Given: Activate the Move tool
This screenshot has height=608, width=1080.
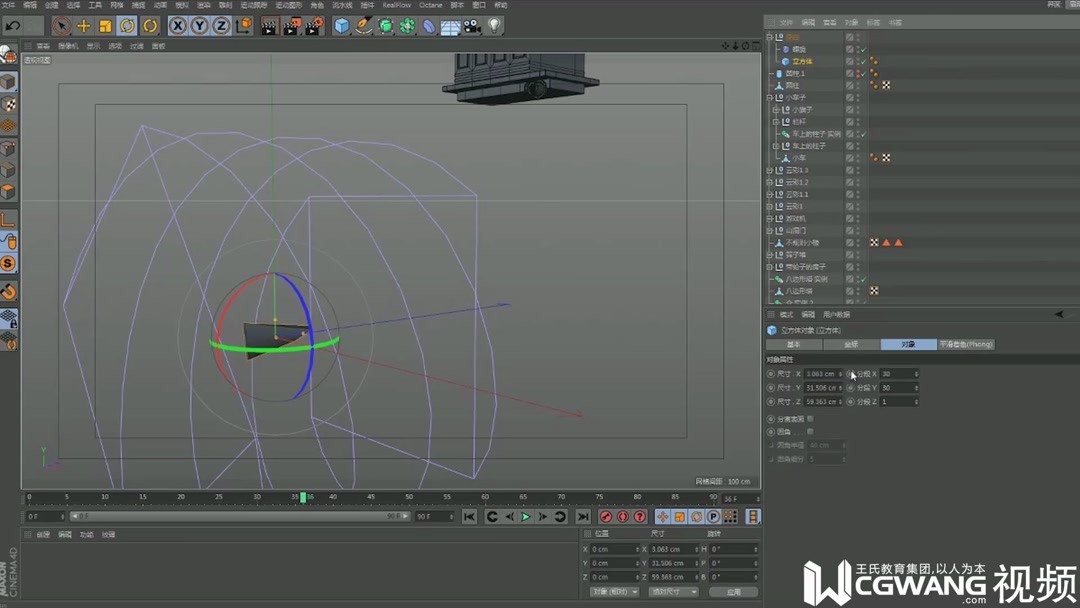Looking at the screenshot, I should [83, 26].
